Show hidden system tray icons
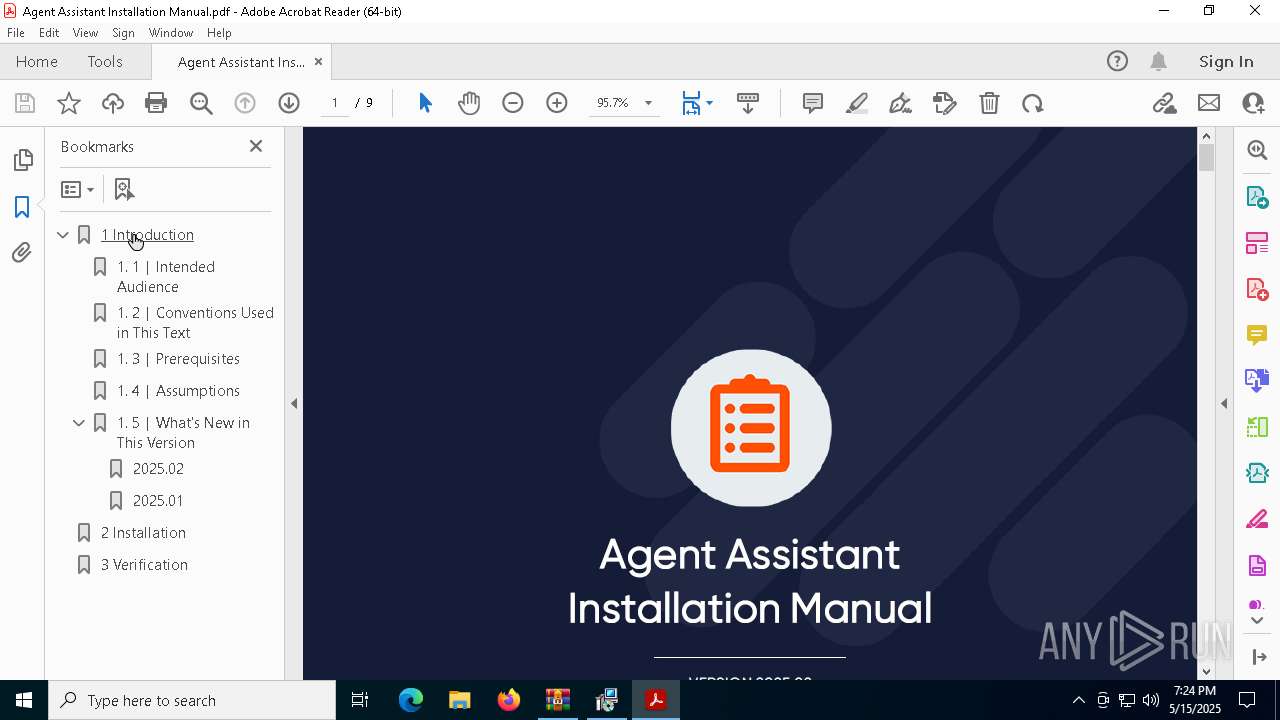Screen dimensions: 1280x720 coord(1078,700)
